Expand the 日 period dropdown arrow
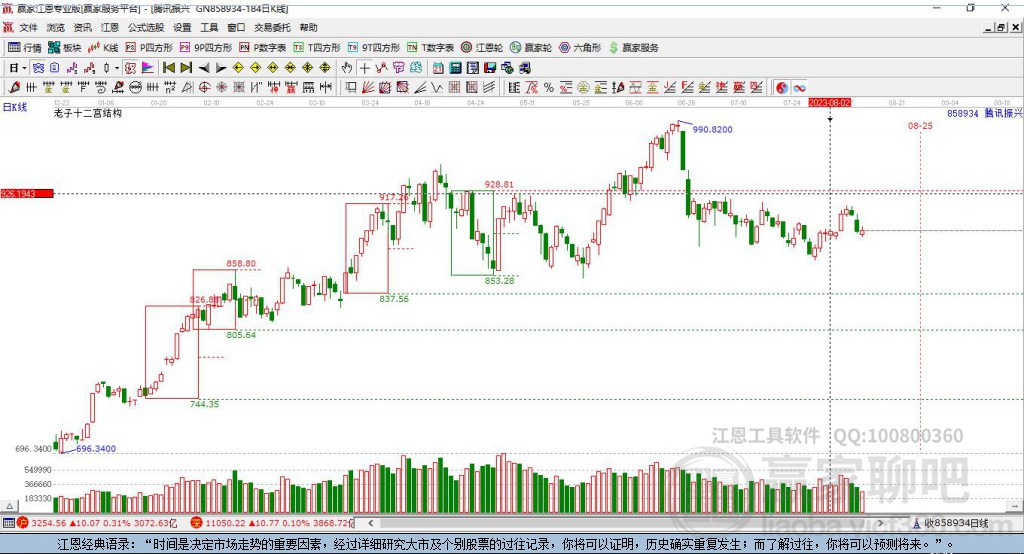Screen dimensions: 1024x554 pos(24,68)
